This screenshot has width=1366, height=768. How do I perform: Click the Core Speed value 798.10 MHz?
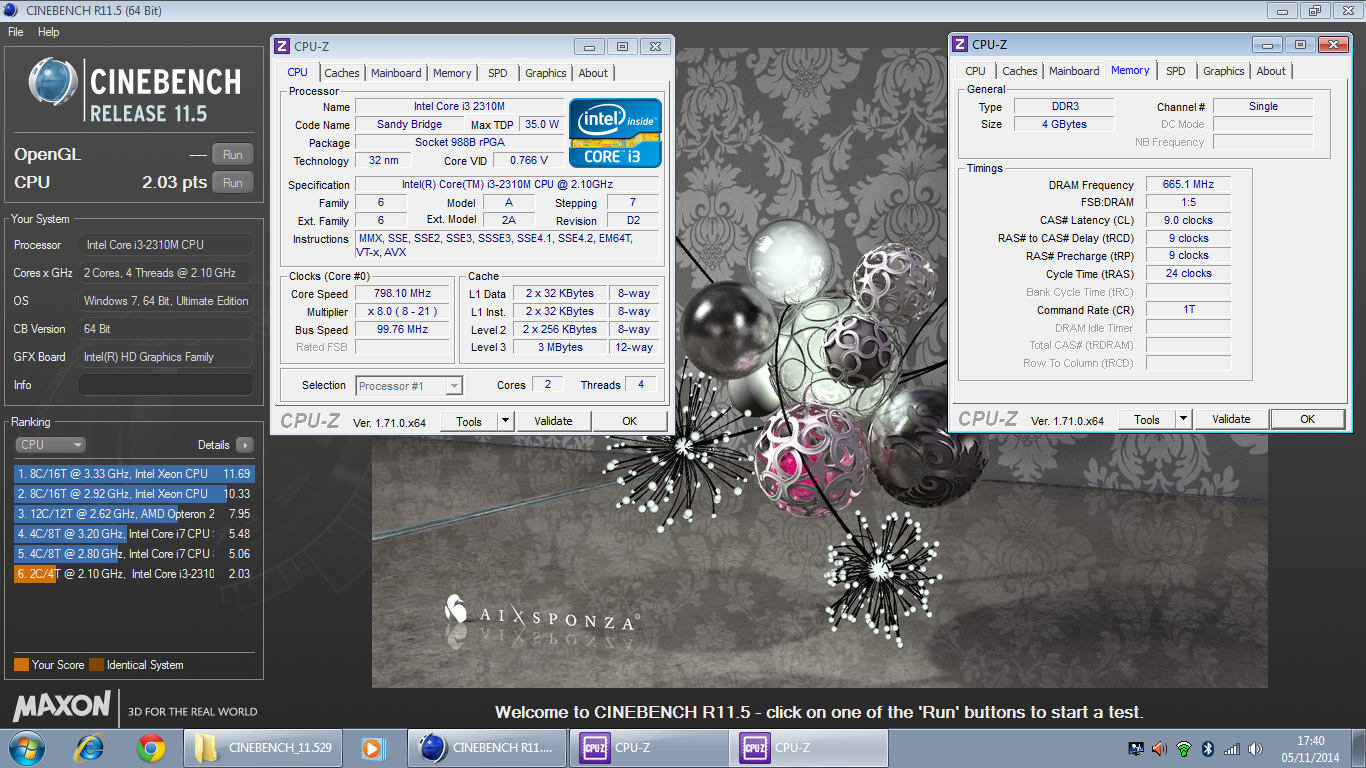(x=404, y=294)
